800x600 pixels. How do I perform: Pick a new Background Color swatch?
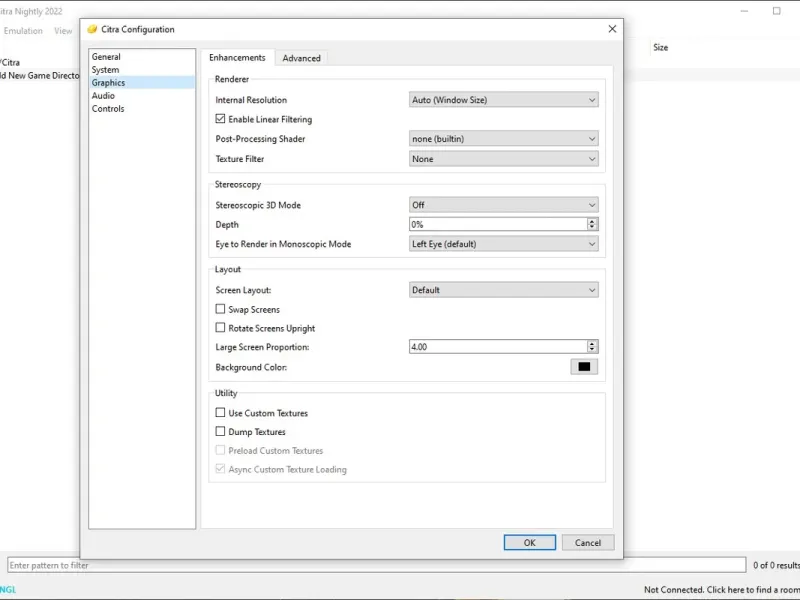tap(584, 367)
